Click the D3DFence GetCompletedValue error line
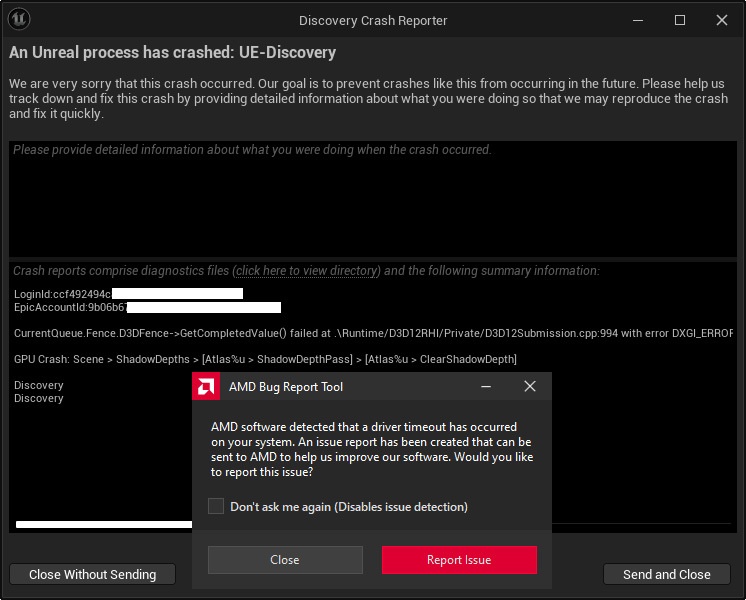Viewport: 746px width, 600px height. (373, 333)
